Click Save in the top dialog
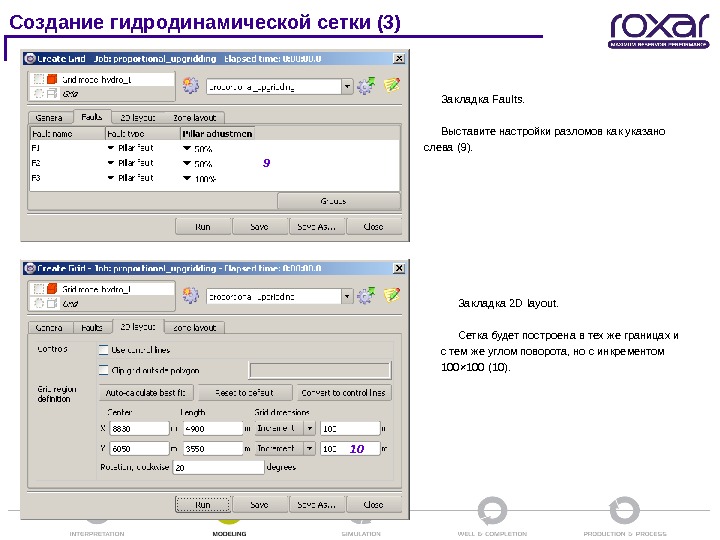 coord(259,226)
